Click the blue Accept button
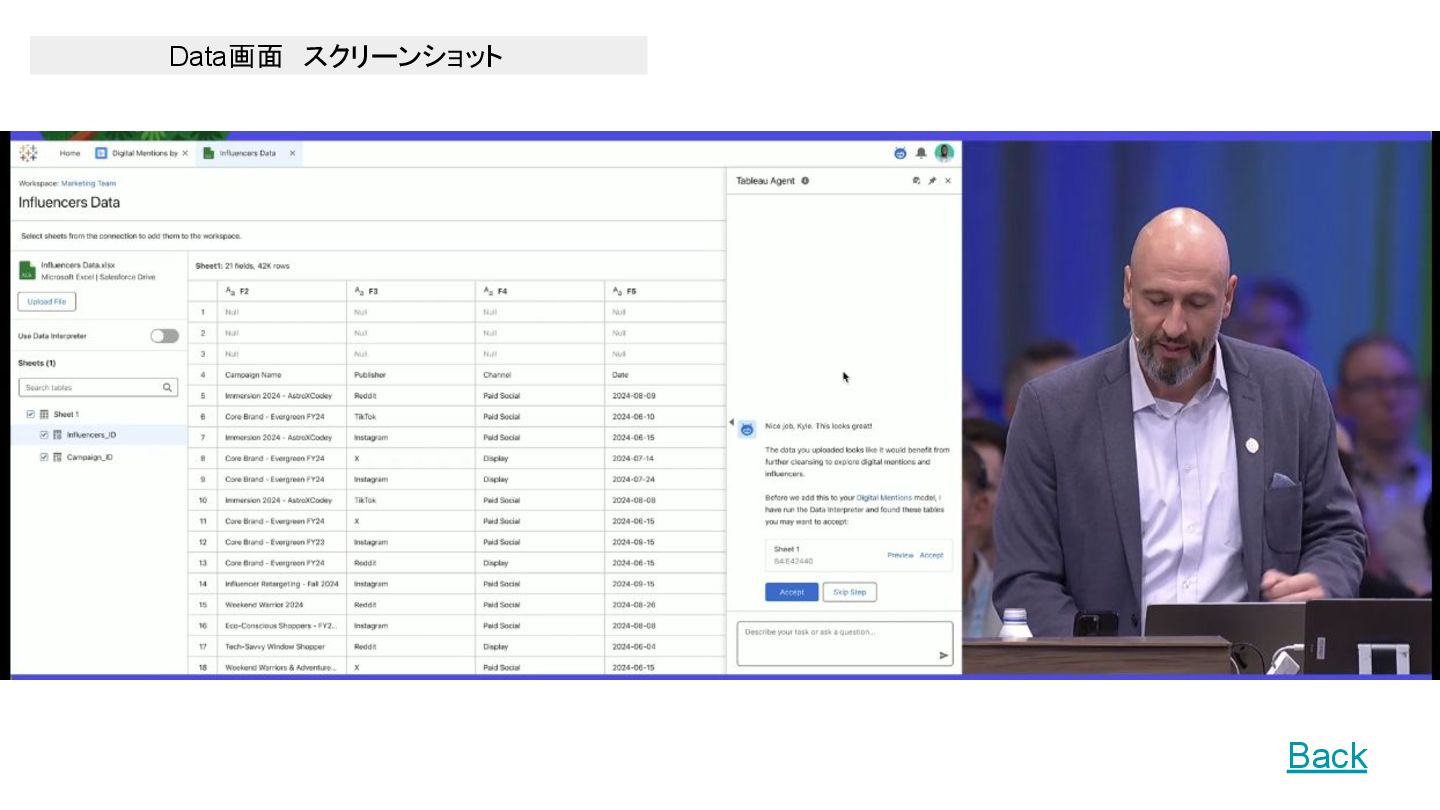The image size is (1440, 810). coord(792,592)
